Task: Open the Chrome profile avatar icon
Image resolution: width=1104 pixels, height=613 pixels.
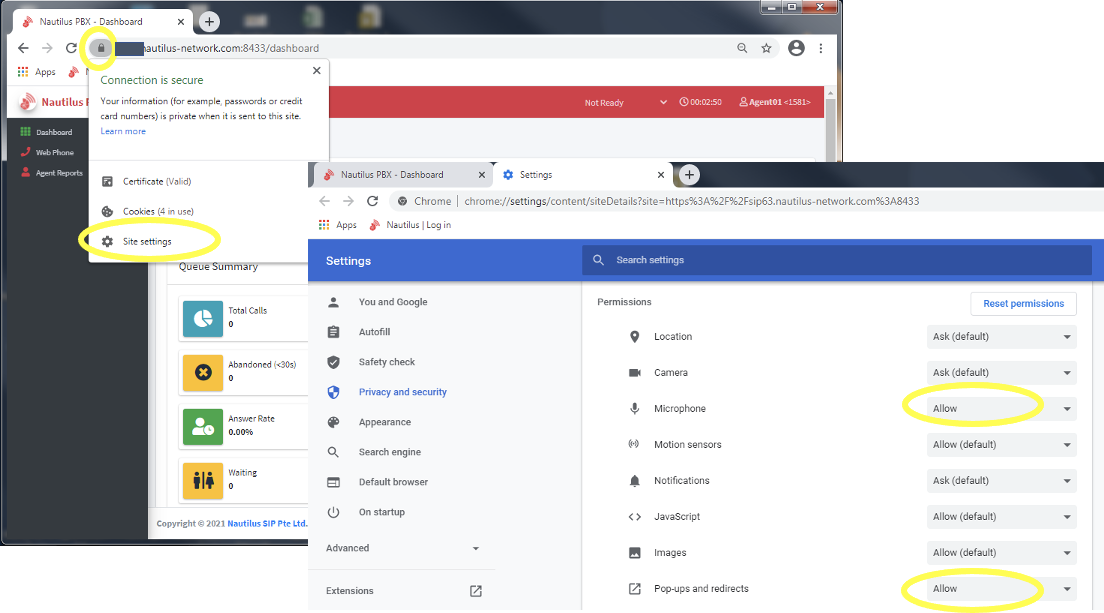Action: [x=796, y=48]
